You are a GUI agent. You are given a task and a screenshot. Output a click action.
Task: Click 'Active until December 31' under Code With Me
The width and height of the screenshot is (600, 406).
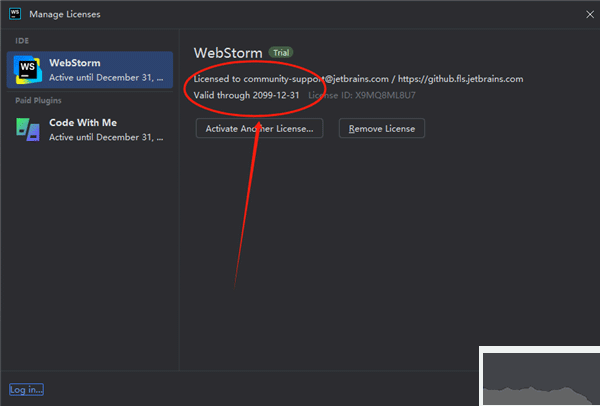(106, 137)
